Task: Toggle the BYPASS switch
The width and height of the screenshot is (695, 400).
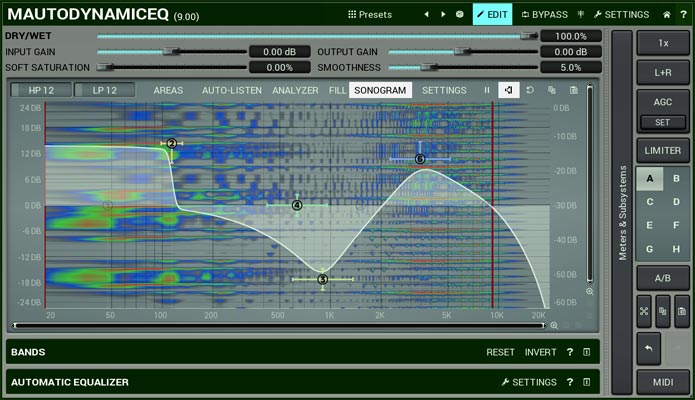Action: coord(544,15)
